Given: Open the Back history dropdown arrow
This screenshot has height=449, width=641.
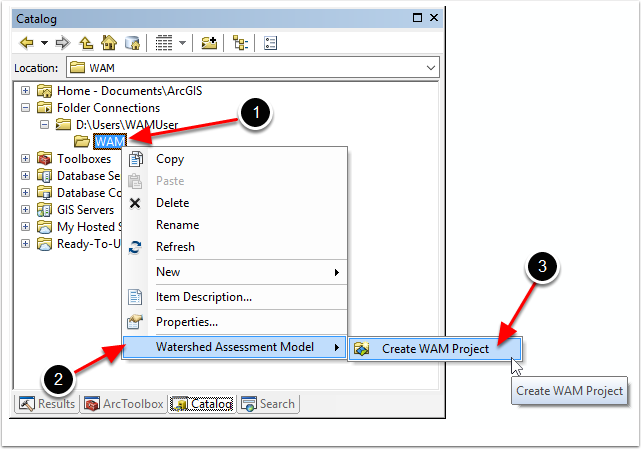Looking at the screenshot, I should [44, 43].
